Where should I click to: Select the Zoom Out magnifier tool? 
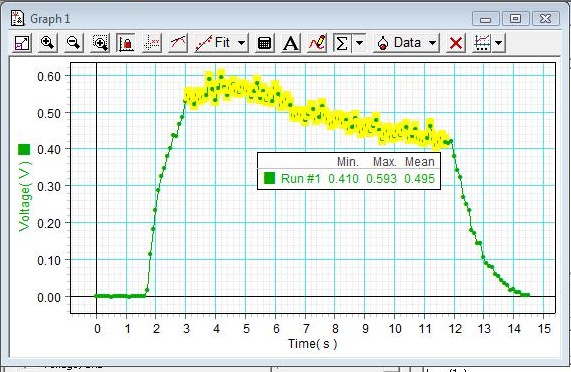click(74, 43)
